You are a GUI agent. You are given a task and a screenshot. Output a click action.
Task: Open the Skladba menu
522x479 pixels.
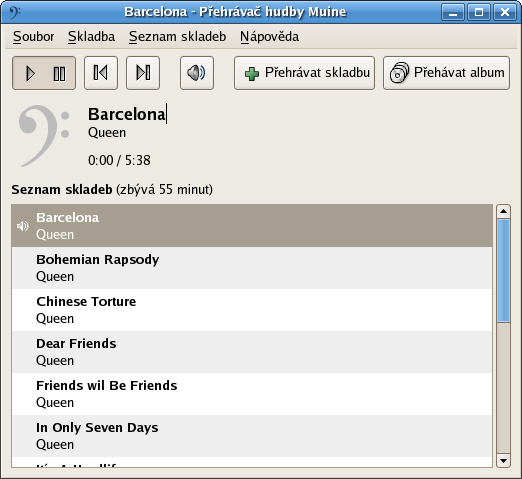(91, 36)
